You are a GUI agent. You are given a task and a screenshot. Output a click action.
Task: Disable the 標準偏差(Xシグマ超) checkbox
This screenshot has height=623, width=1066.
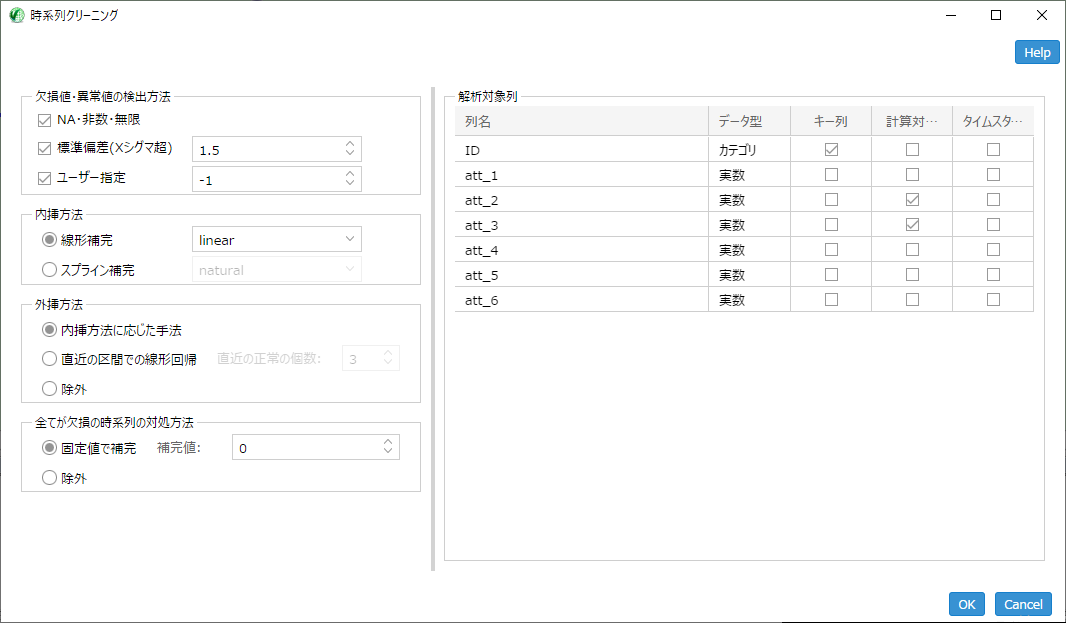pyautogui.click(x=44, y=149)
